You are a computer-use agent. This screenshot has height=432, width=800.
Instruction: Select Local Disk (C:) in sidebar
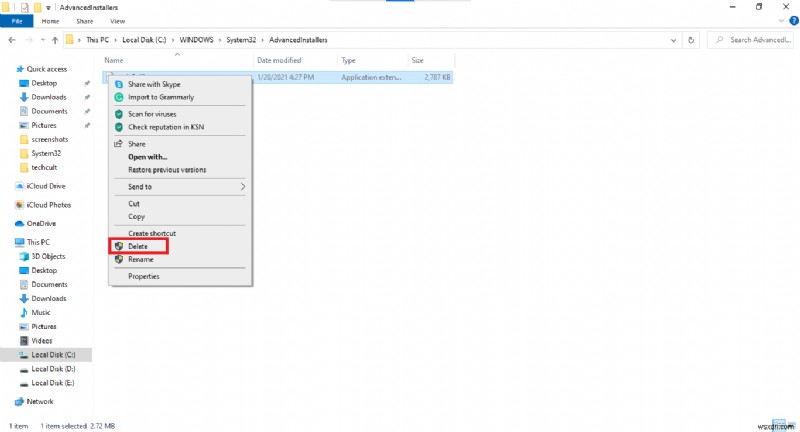(x=53, y=354)
